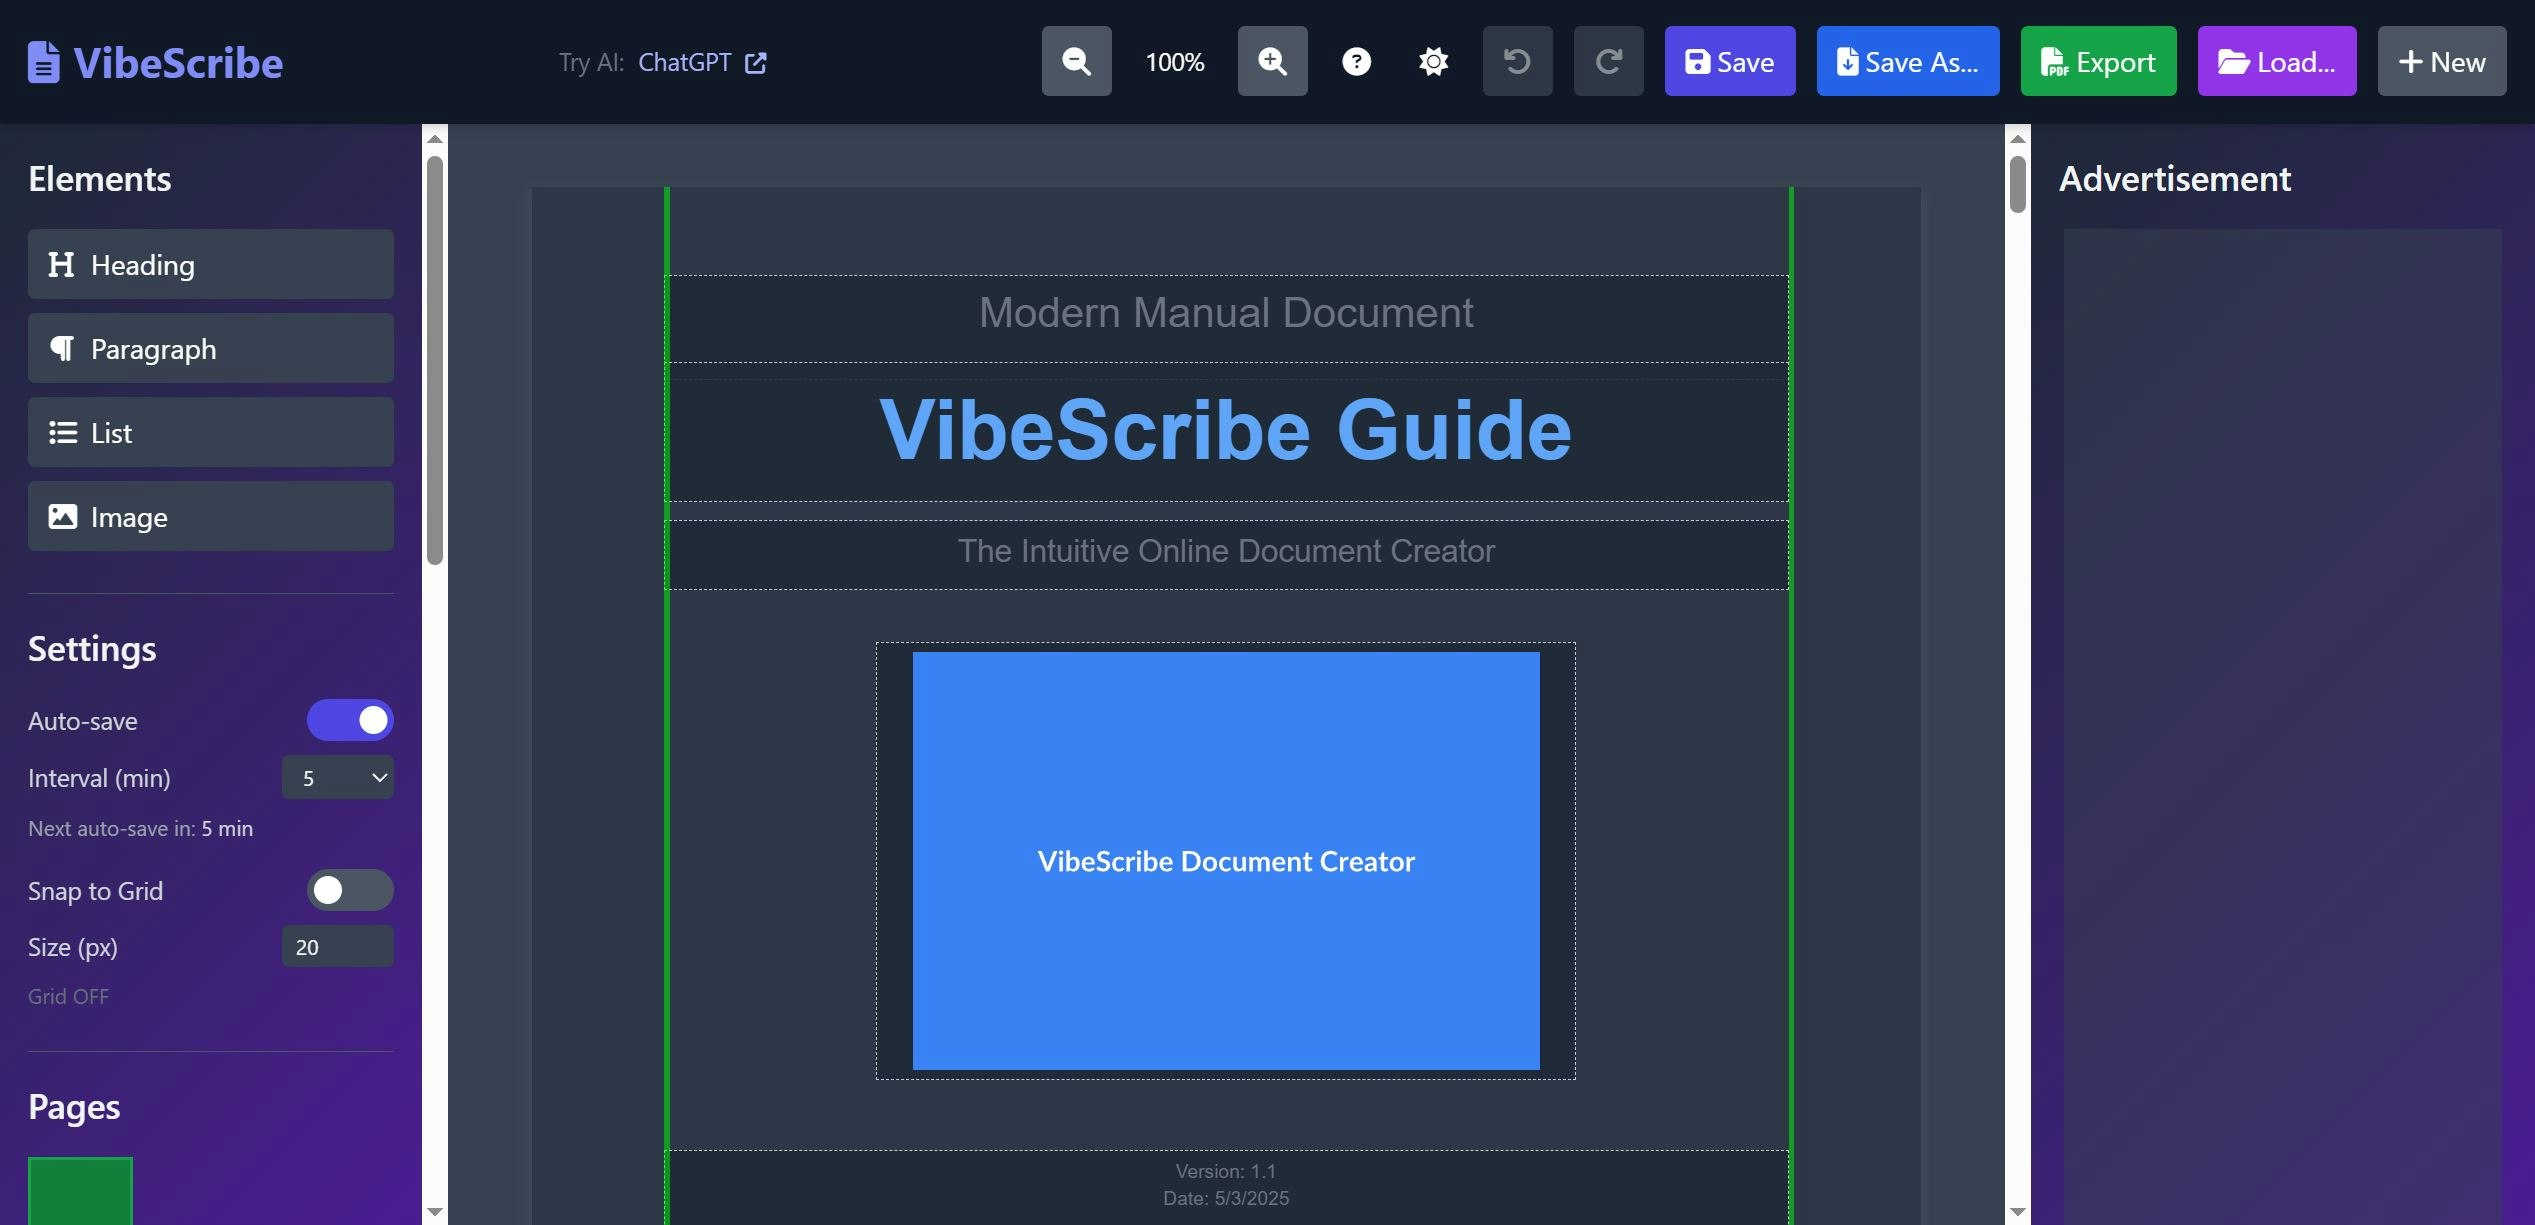
Task: Click the zoom out magnifier icon
Action: click(x=1076, y=62)
